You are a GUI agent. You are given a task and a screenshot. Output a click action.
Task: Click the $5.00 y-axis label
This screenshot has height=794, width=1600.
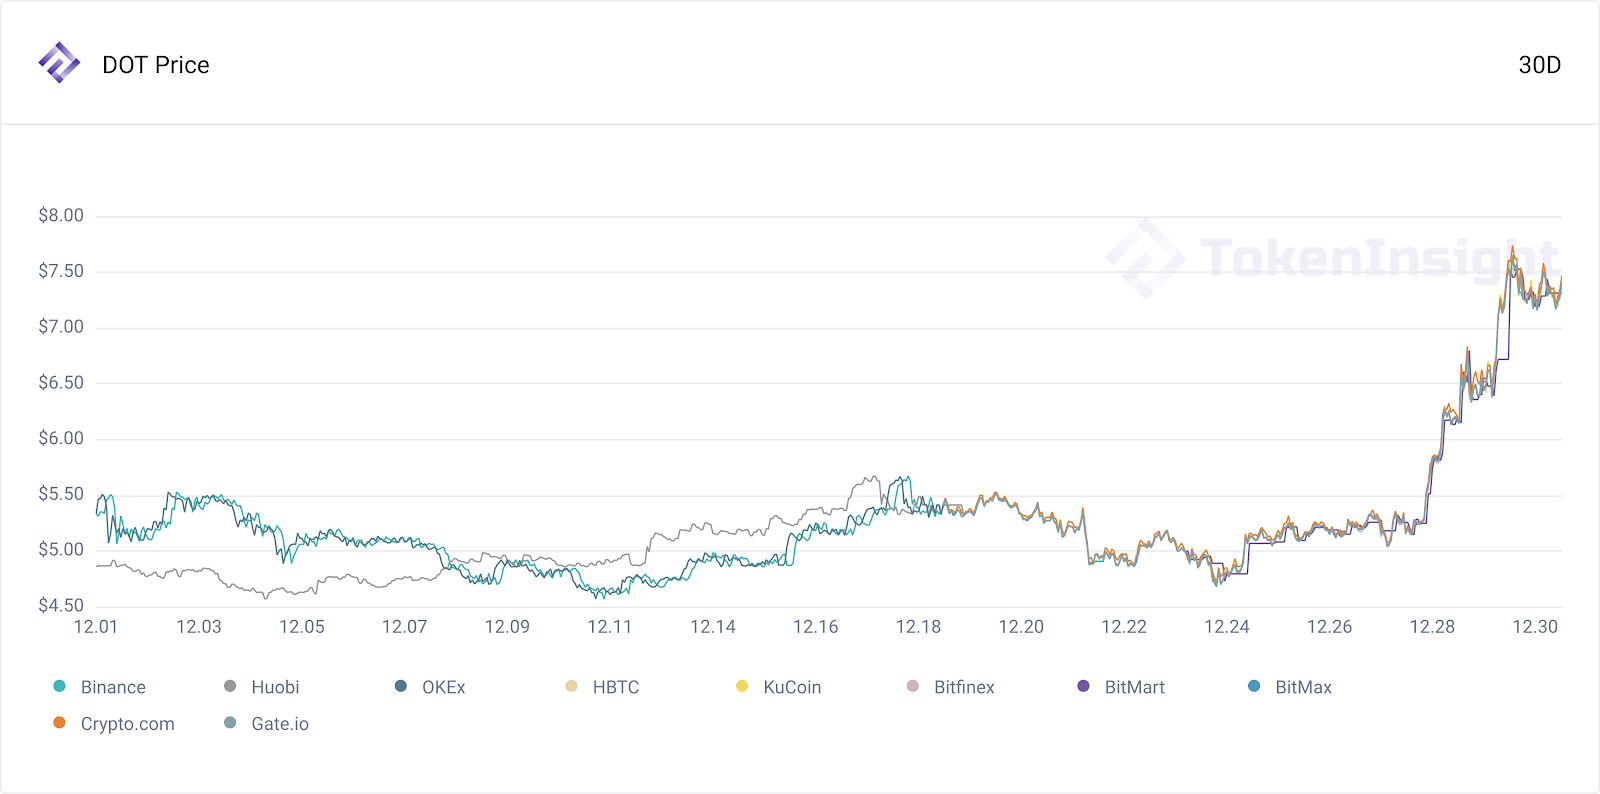click(x=61, y=549)
